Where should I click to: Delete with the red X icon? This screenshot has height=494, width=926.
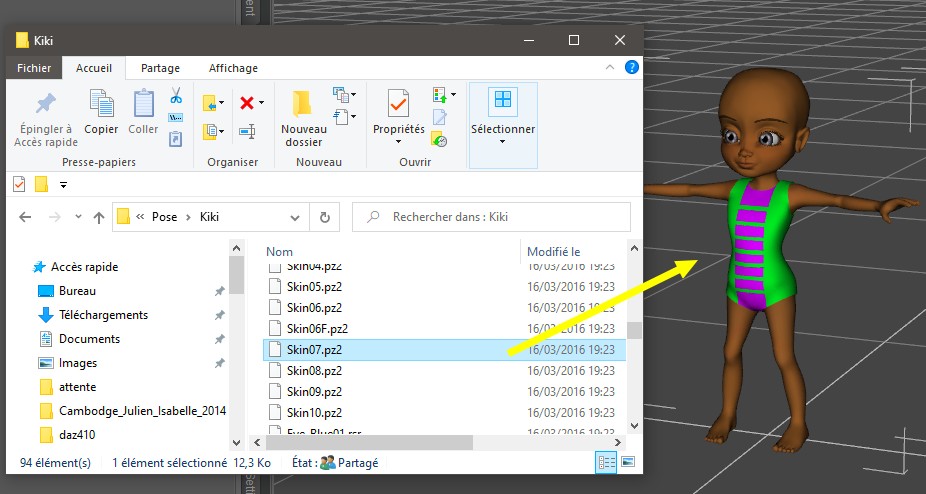tap(247, 103)
